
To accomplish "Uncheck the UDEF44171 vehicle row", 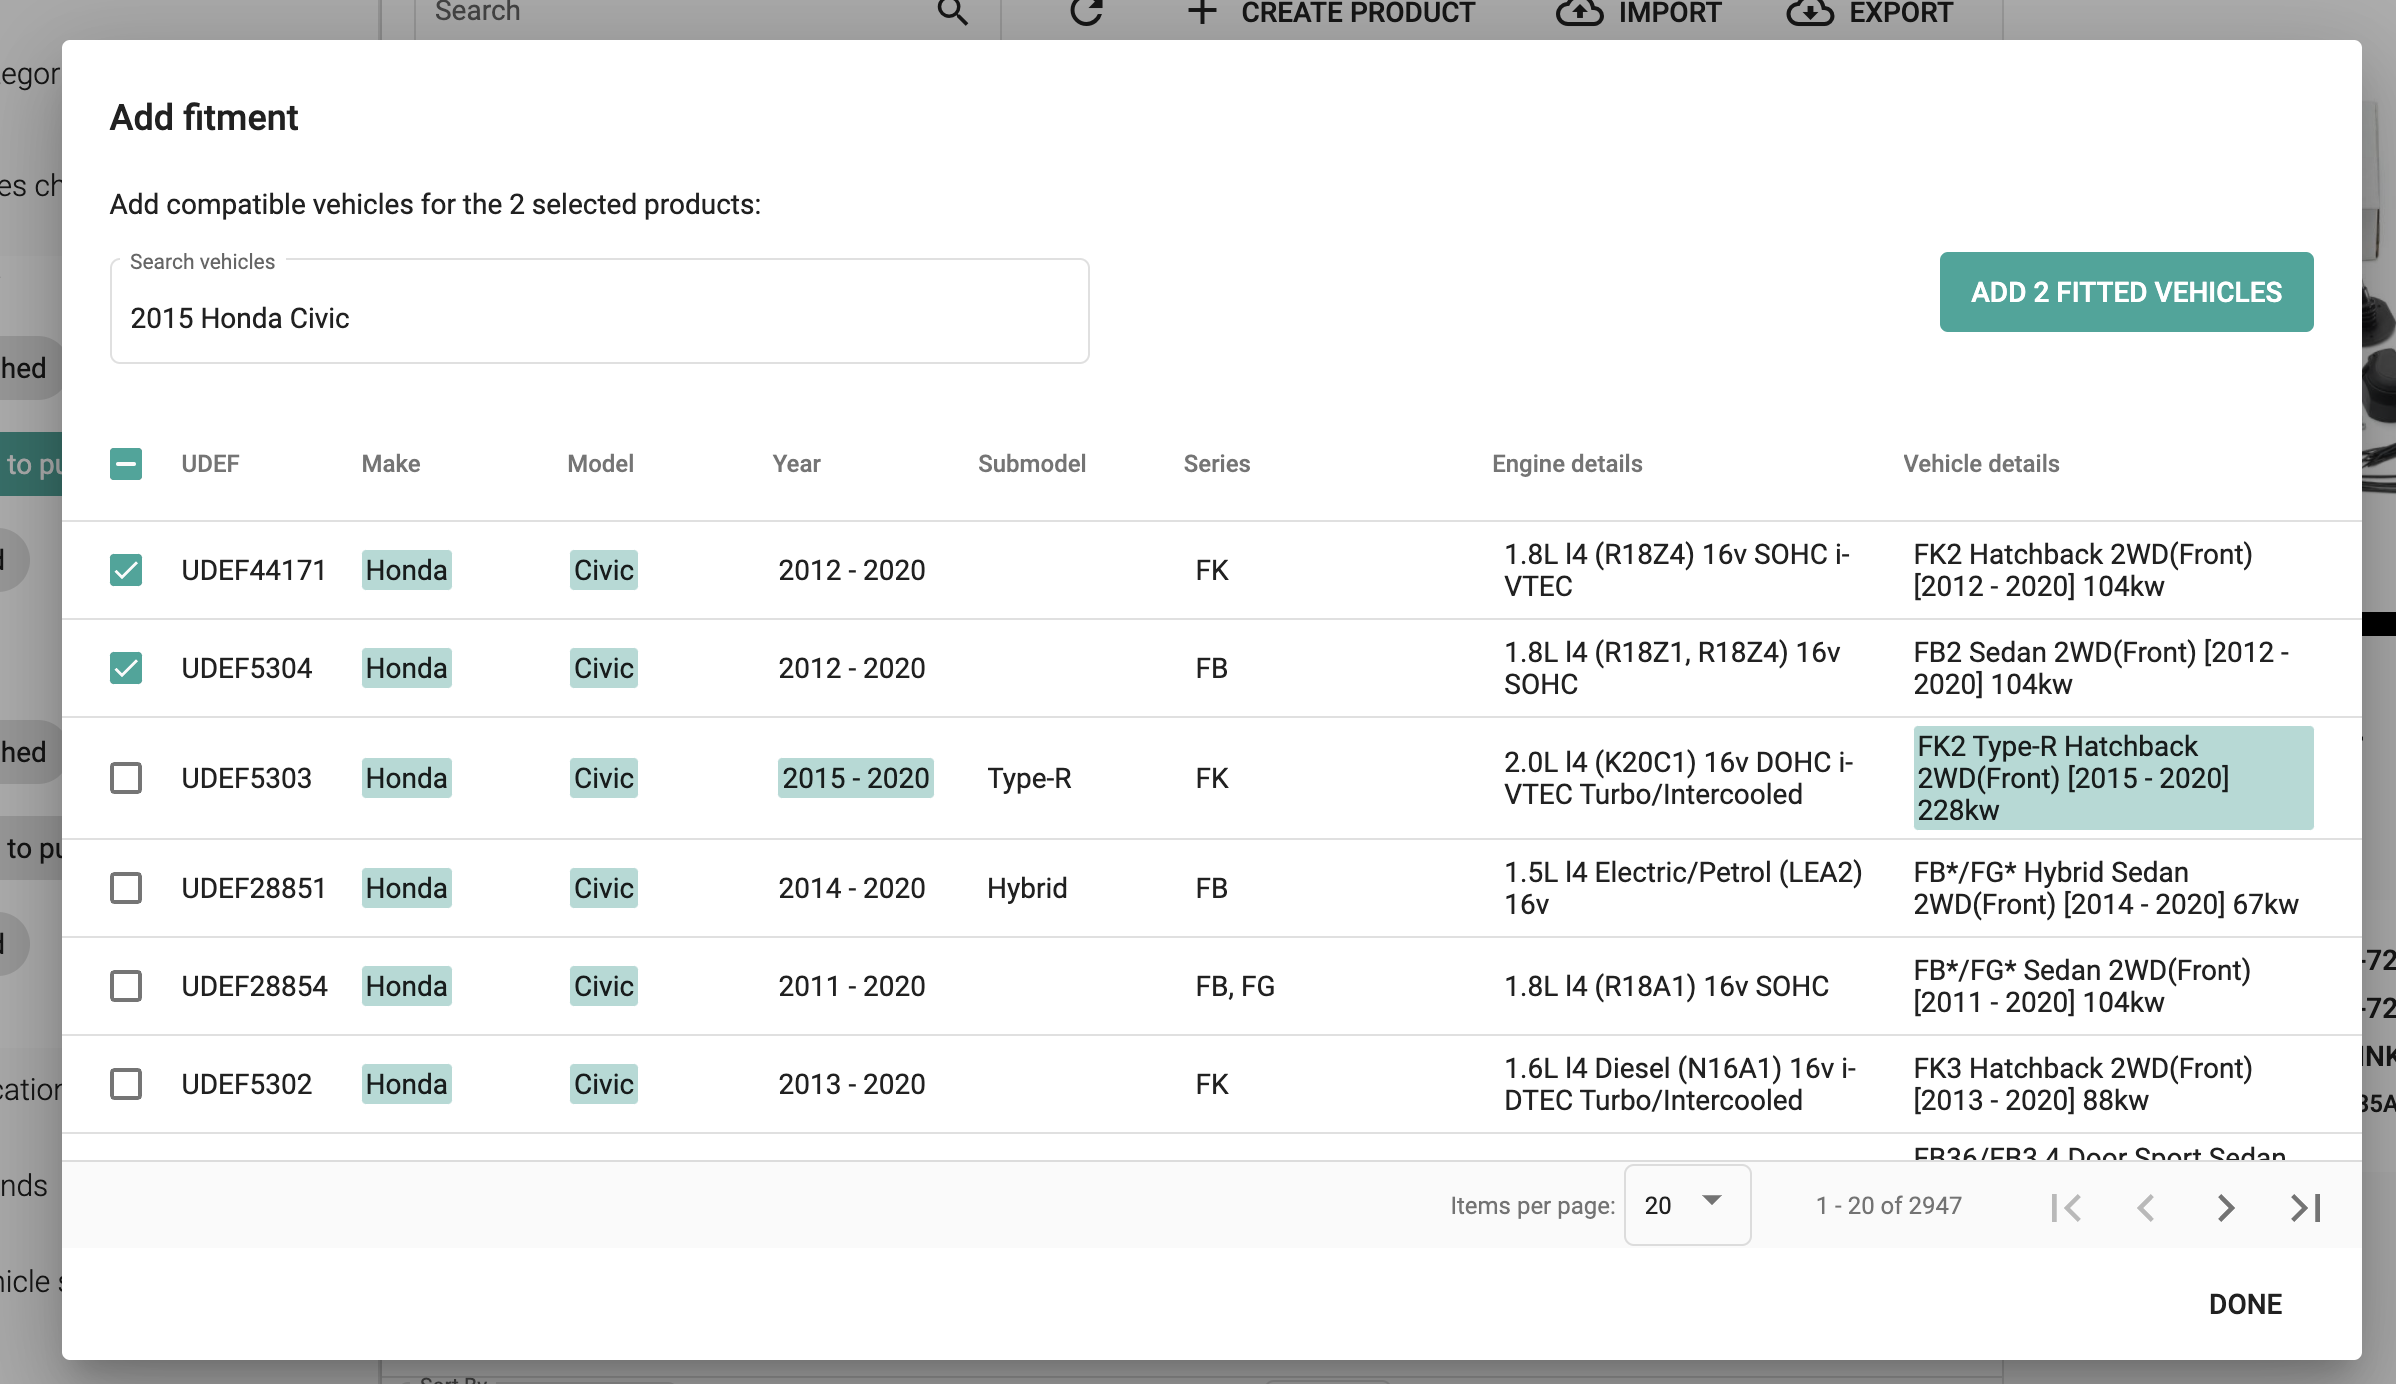I will click(126, 570).
